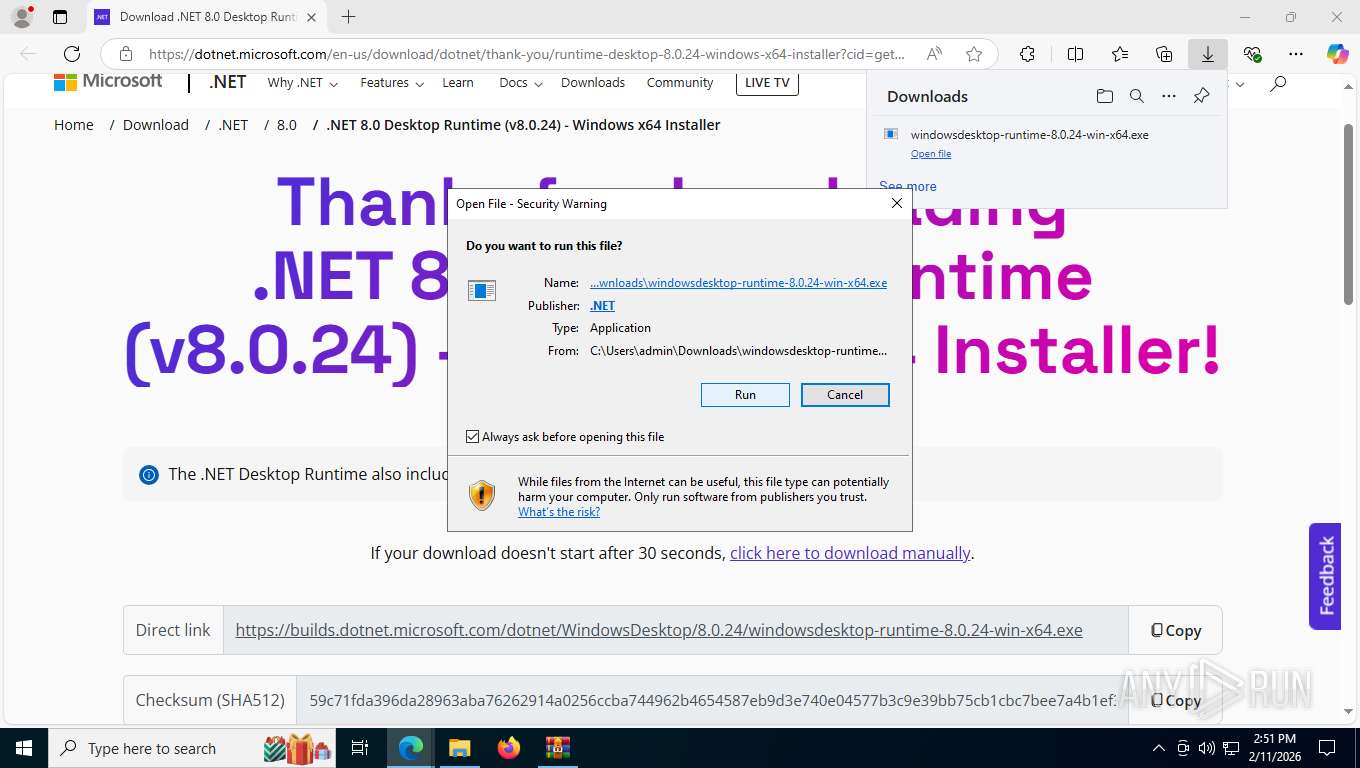
Task: Open Task View on the taskbar
Action: pos(360,748)
